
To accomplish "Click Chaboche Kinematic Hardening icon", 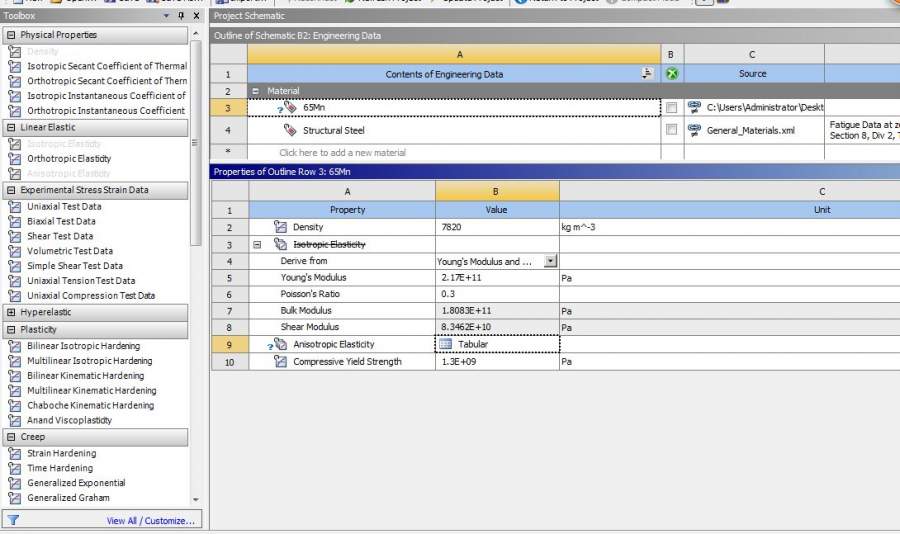I will tap(14, 406).
